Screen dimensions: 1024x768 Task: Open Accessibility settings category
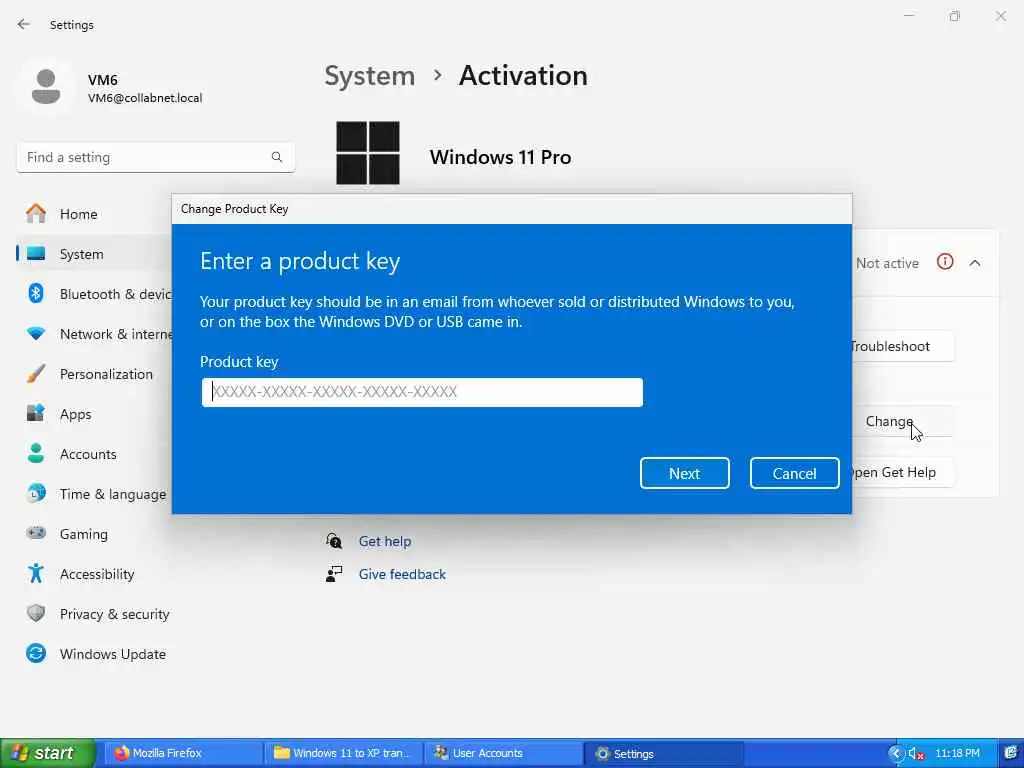(97, 574)
